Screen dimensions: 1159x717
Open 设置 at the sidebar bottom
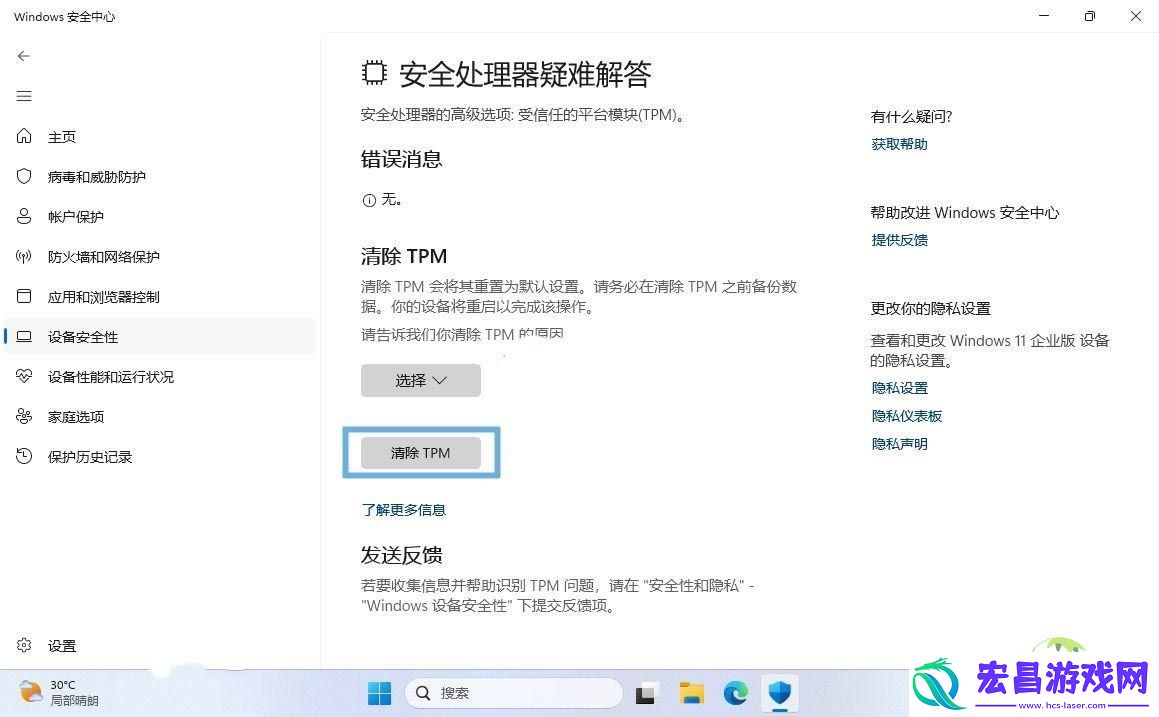(x=62, y=645)
